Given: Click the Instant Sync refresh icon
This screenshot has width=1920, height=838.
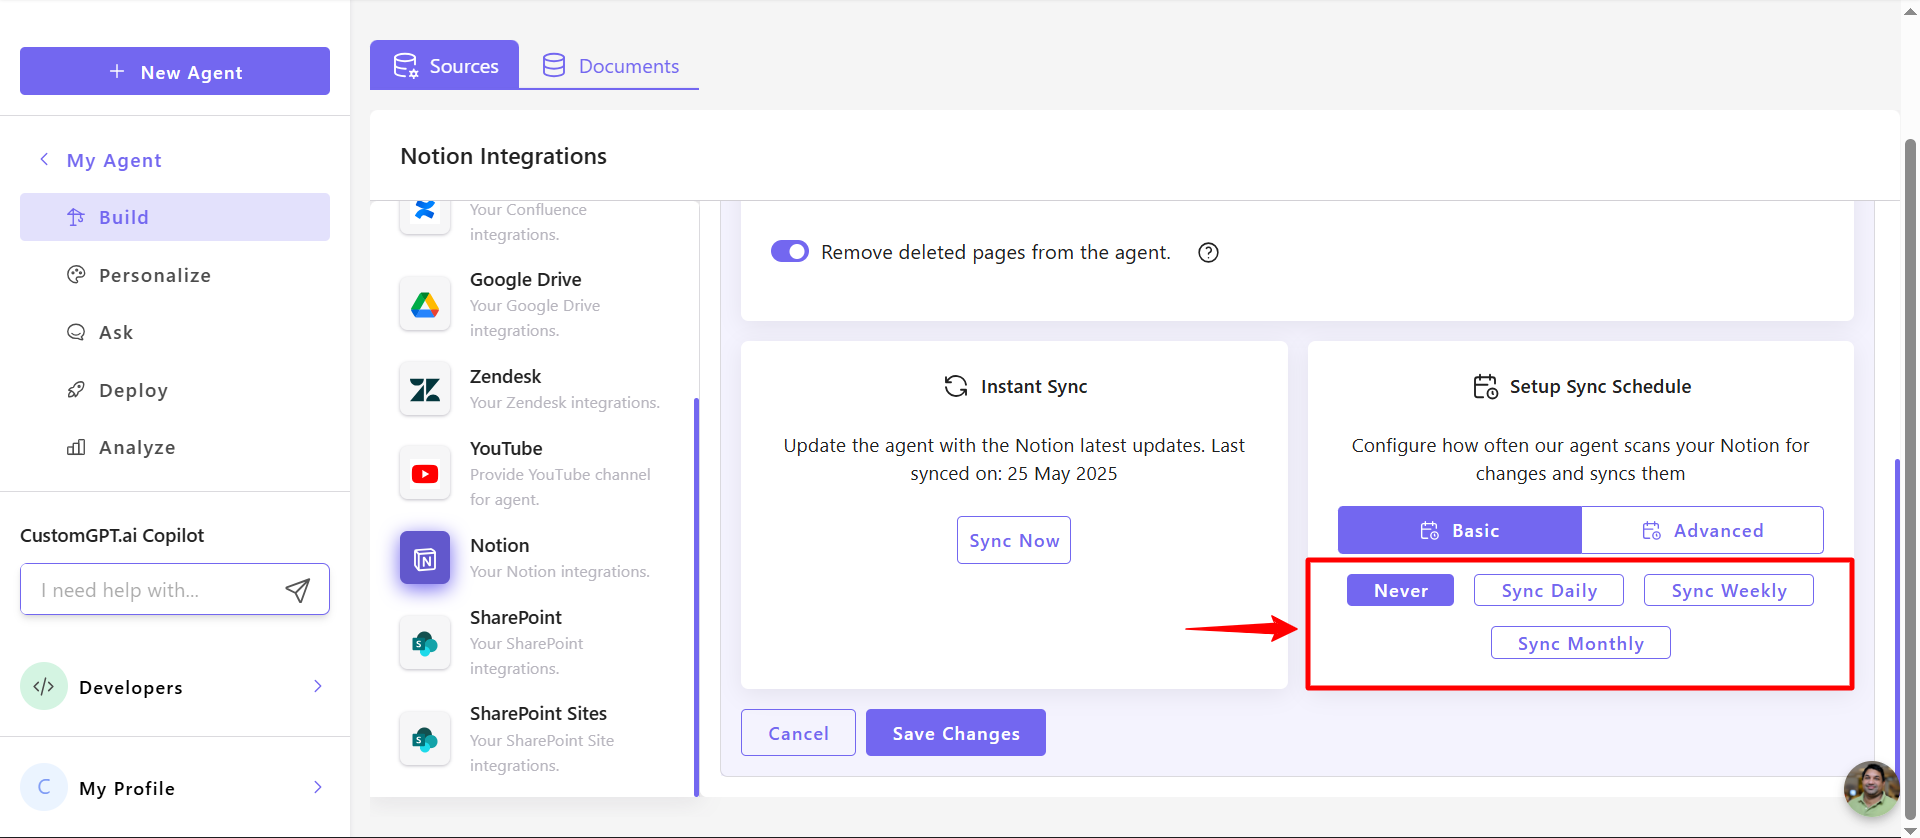Looking at the screenshot, I should click(x=956, y=386).
